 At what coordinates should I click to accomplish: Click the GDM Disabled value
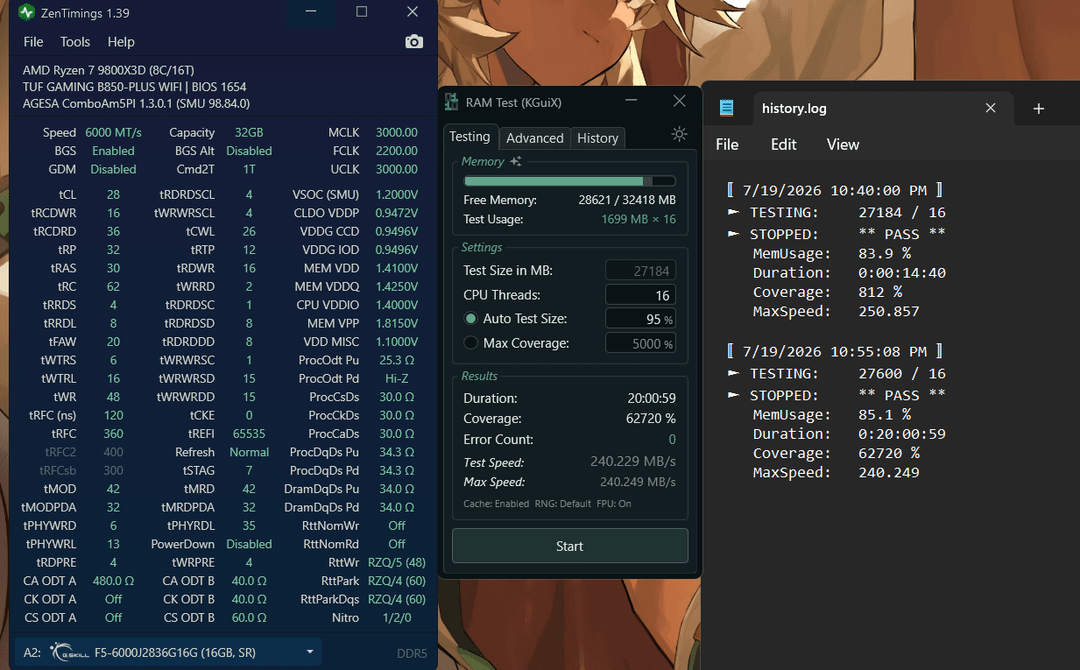click(x=113, y=169)
